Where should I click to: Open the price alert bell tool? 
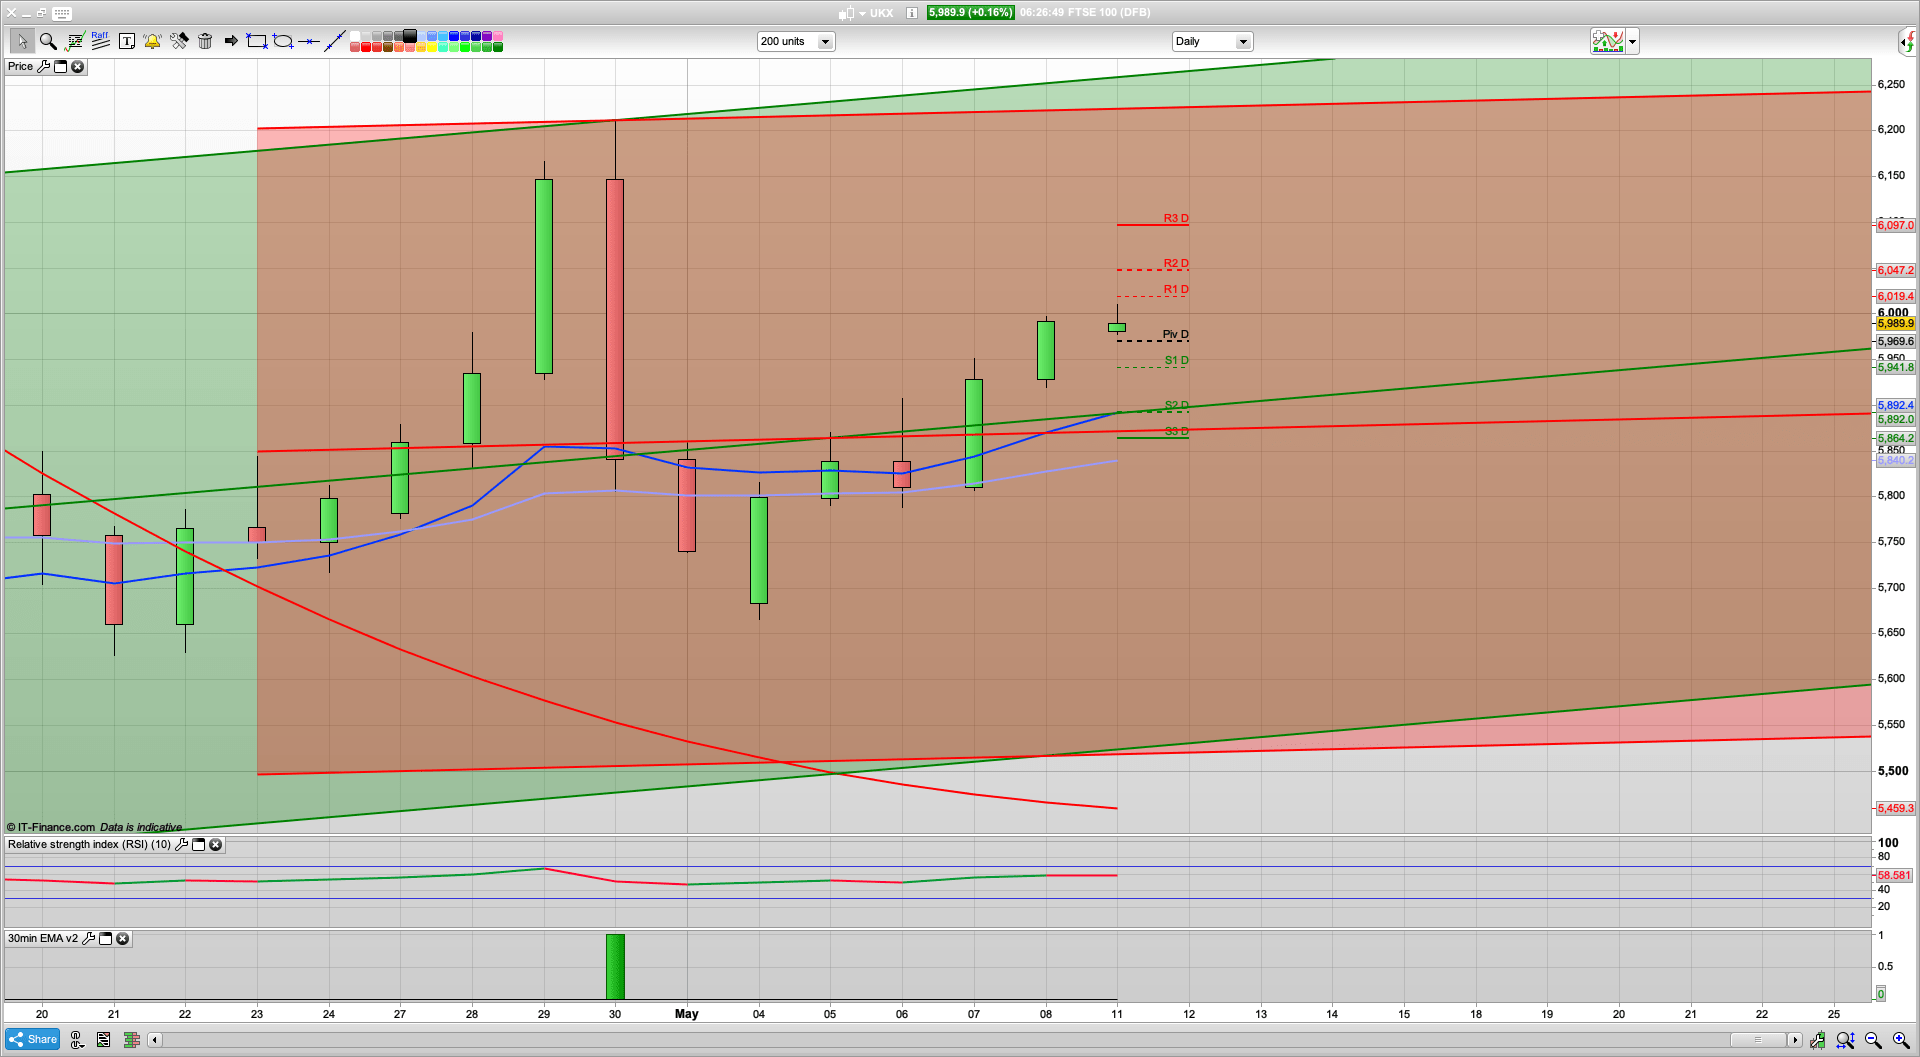pyautogui.click(x=152, y=41)
